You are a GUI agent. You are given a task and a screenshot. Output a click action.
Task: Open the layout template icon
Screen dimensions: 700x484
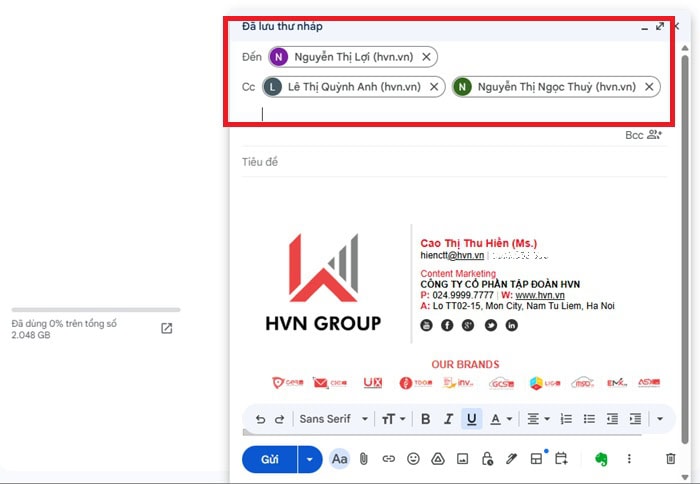pos(536,459)
